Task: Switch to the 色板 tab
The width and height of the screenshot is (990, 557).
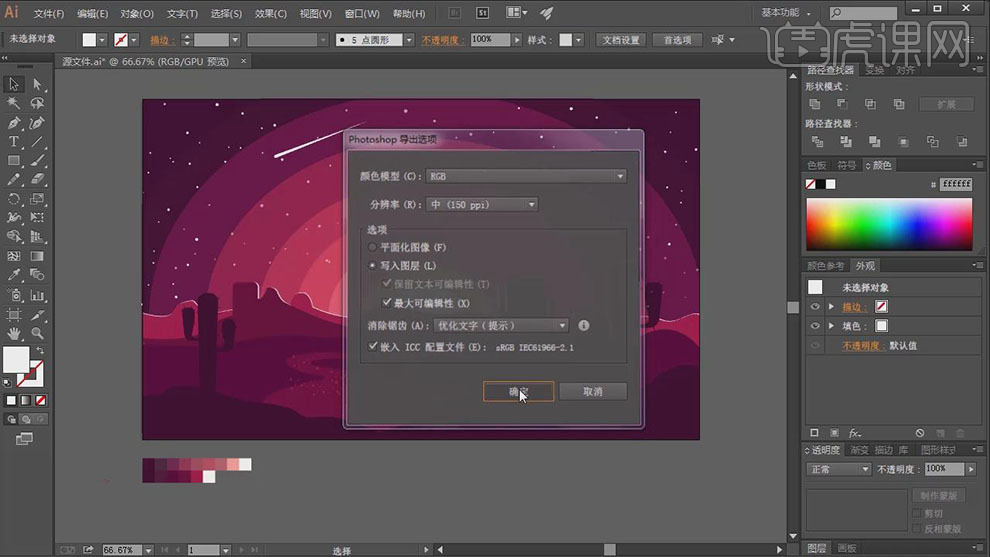Action: (816, 165)
